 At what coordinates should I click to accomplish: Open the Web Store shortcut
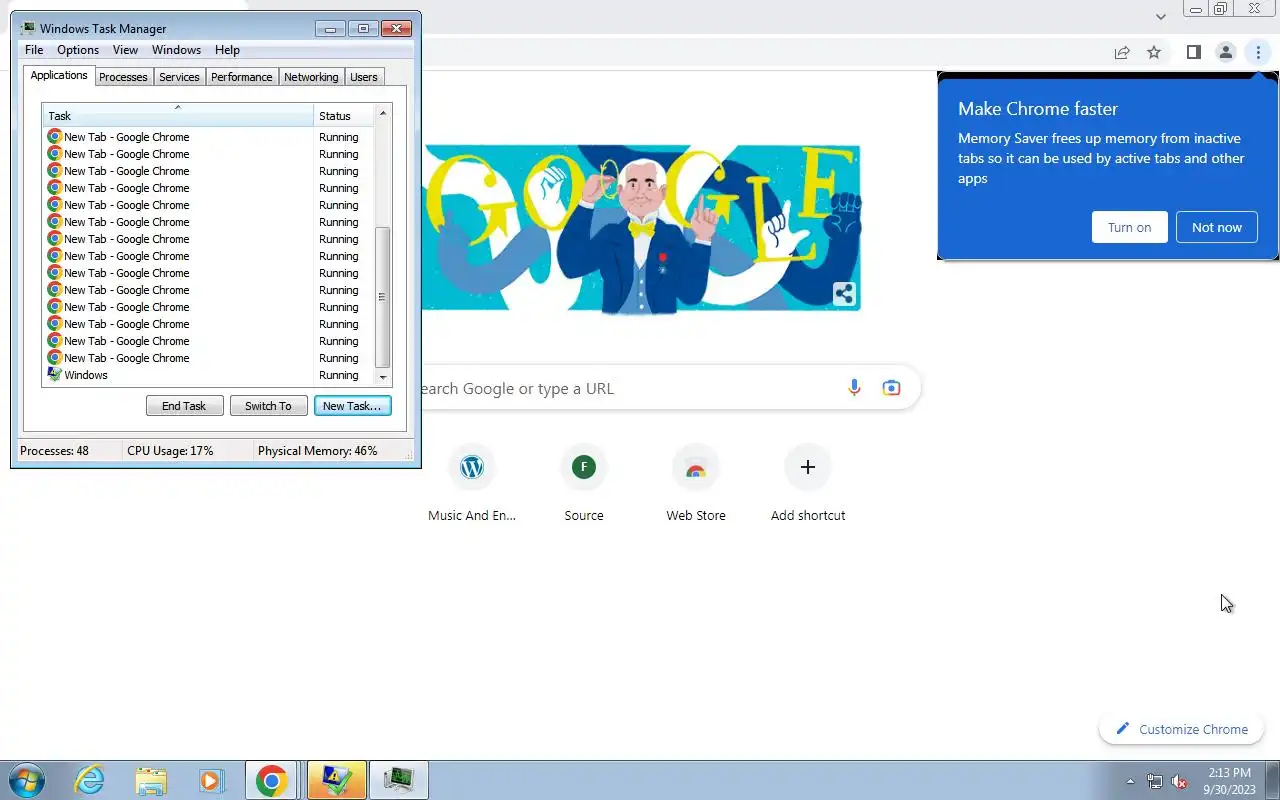click(x=696, y=484)
